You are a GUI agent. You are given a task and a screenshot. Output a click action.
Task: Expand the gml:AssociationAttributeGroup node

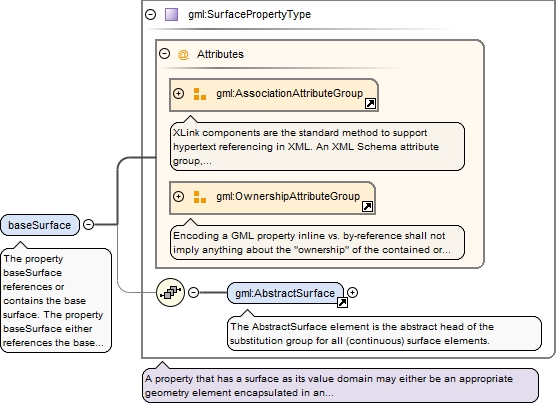pyautogui.click(x=178, y=93)
